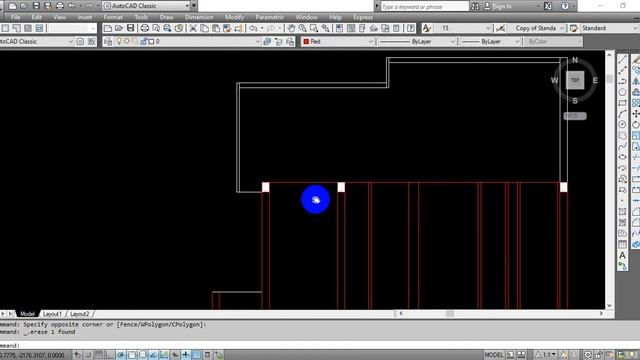
Task: Click the Autodesk Exchange X icon
Action: pyautogui.click(x=548, y=6)
